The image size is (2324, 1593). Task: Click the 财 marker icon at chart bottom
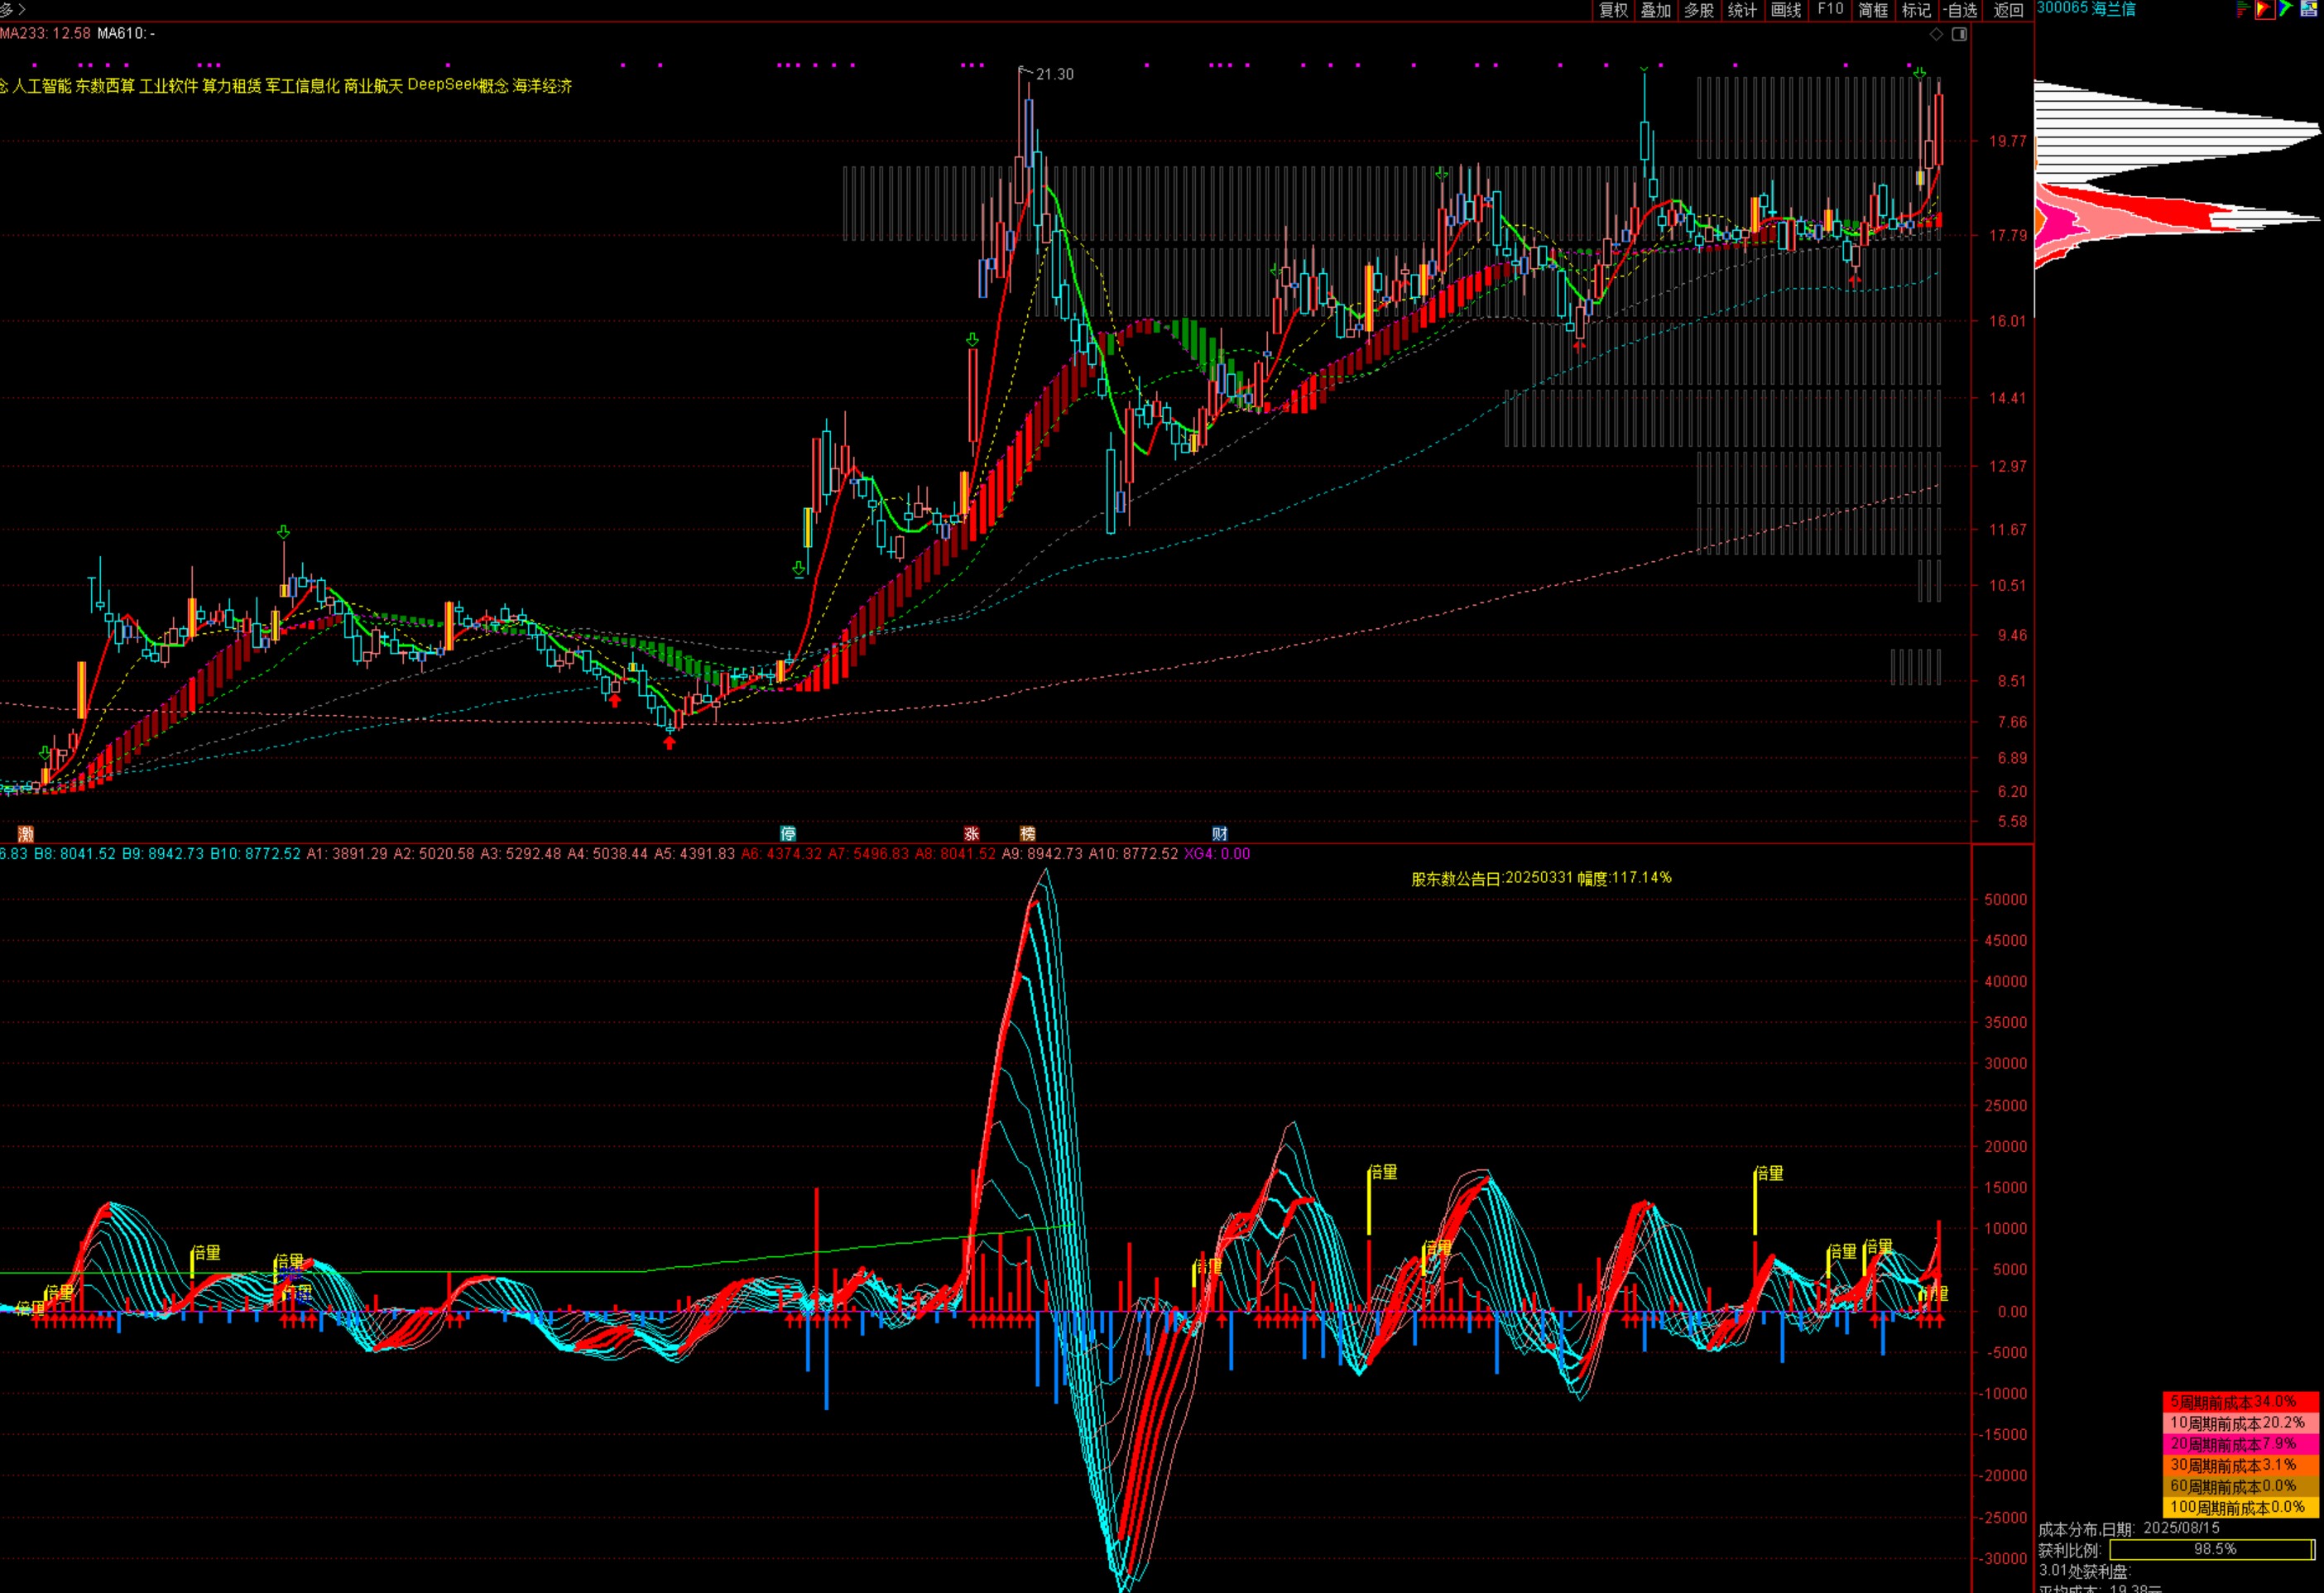tap(1220, 833)
